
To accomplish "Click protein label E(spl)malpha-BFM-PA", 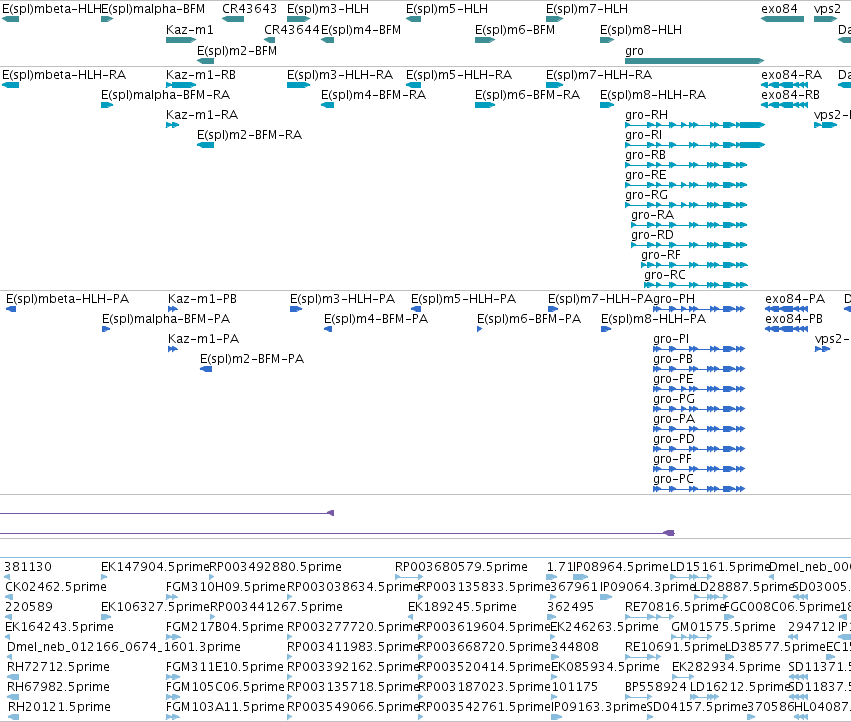I will click(166, 319).
